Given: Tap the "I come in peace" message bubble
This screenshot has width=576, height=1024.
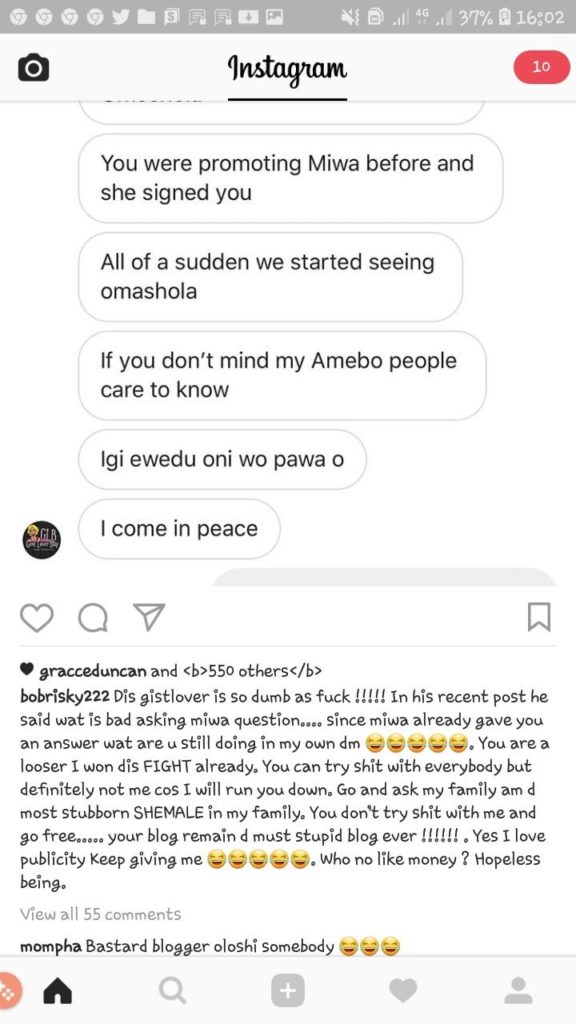Looking at the screenshot, I should point(180,528).
